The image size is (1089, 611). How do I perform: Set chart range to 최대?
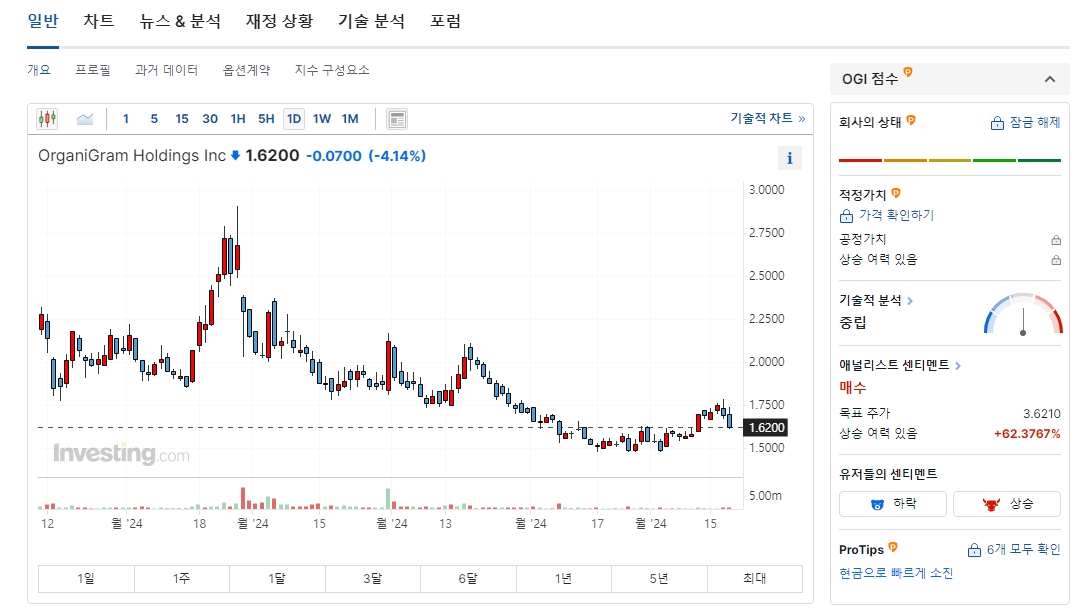[755, 578]
